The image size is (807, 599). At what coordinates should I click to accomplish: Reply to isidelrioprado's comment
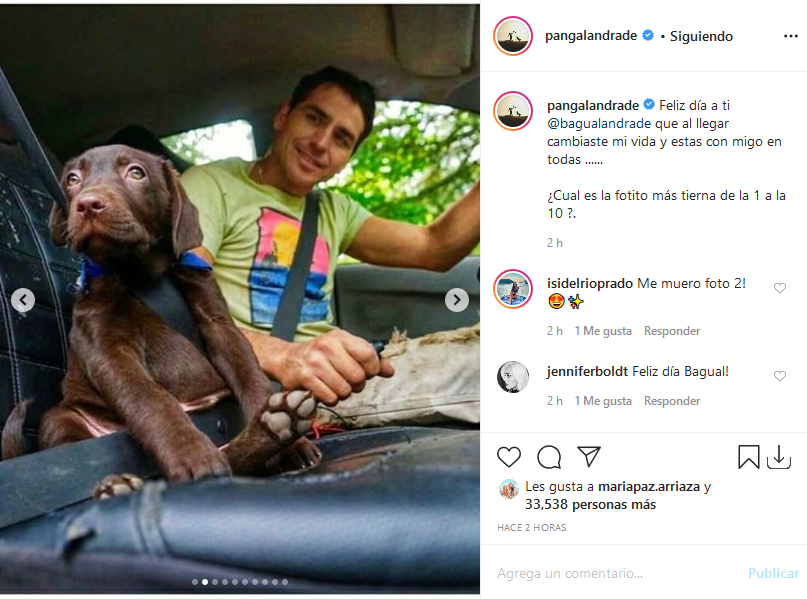click(671, 331)
